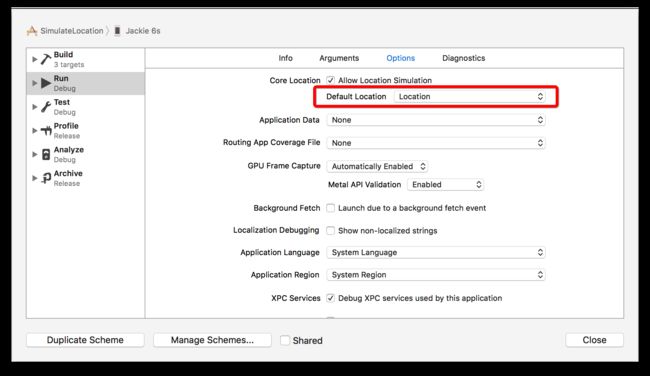The image size is (650, 376).
Task: Click the Run play icon
Action: (46, 83)
